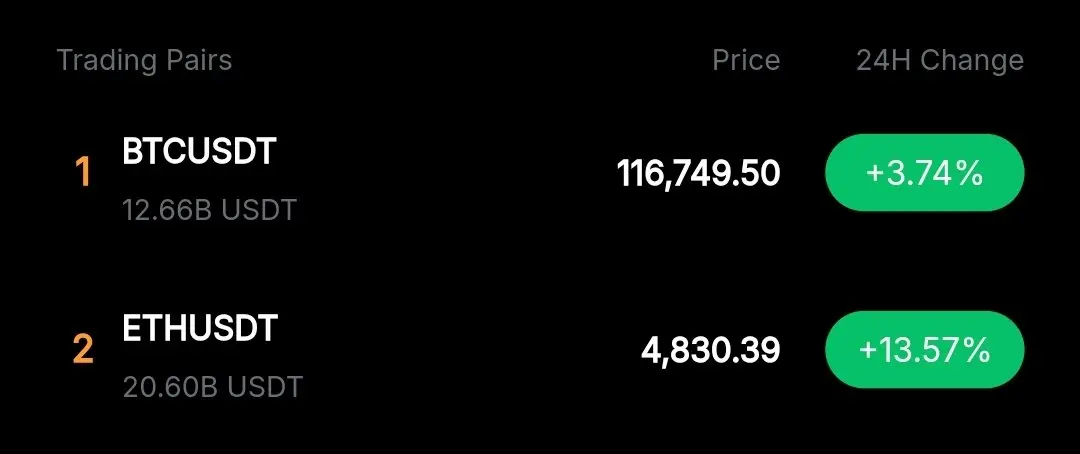Tap the USDT text under ETHUSDT
The width and height of the screenshot is (1080, 454).
(264, 387)
